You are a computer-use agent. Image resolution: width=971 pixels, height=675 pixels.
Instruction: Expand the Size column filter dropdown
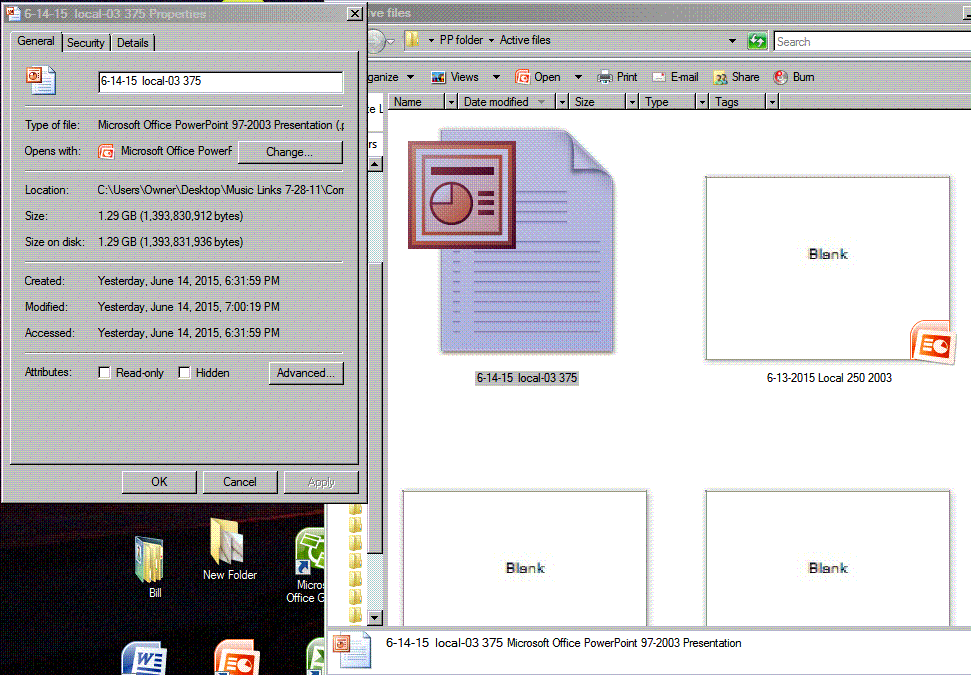coord(632,102)
